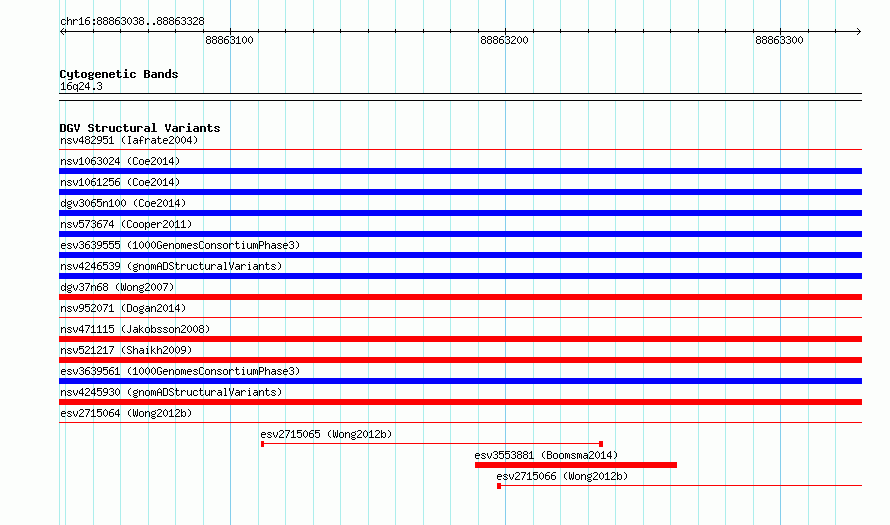
Task: Open nsv4246539 (gnomADStructuralVariants) label
Action: [x=171, y=266]
